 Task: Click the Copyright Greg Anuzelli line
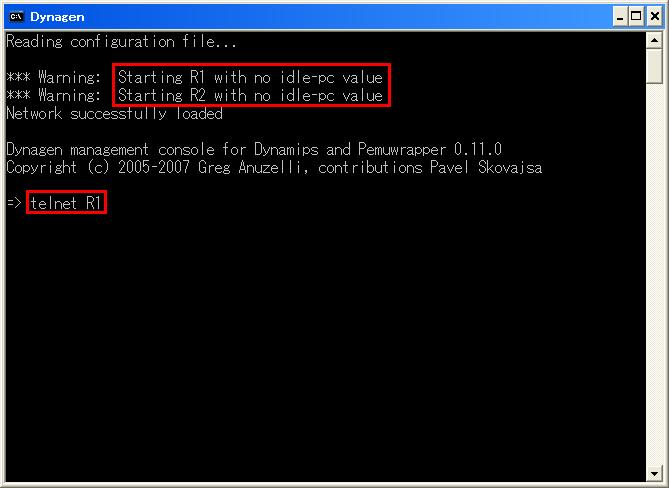click(x=274, y=167)
